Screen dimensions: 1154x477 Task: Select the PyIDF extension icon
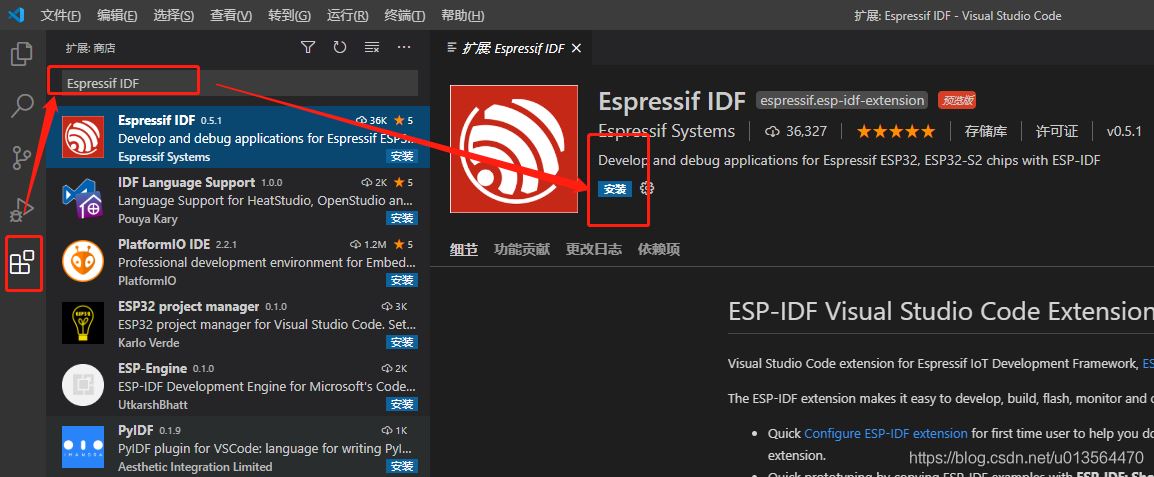[x=82, y=447]
